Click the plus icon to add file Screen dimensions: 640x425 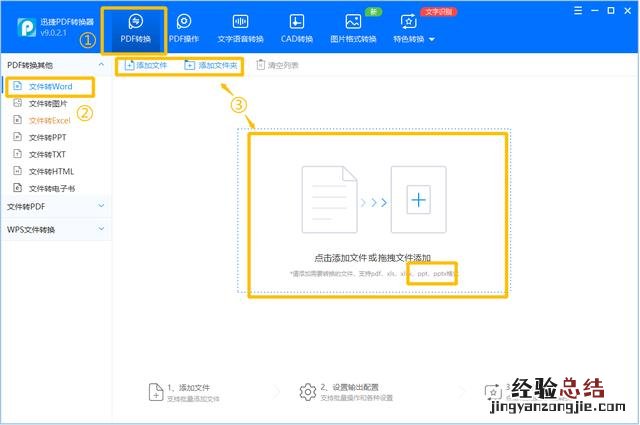point(419,200)
